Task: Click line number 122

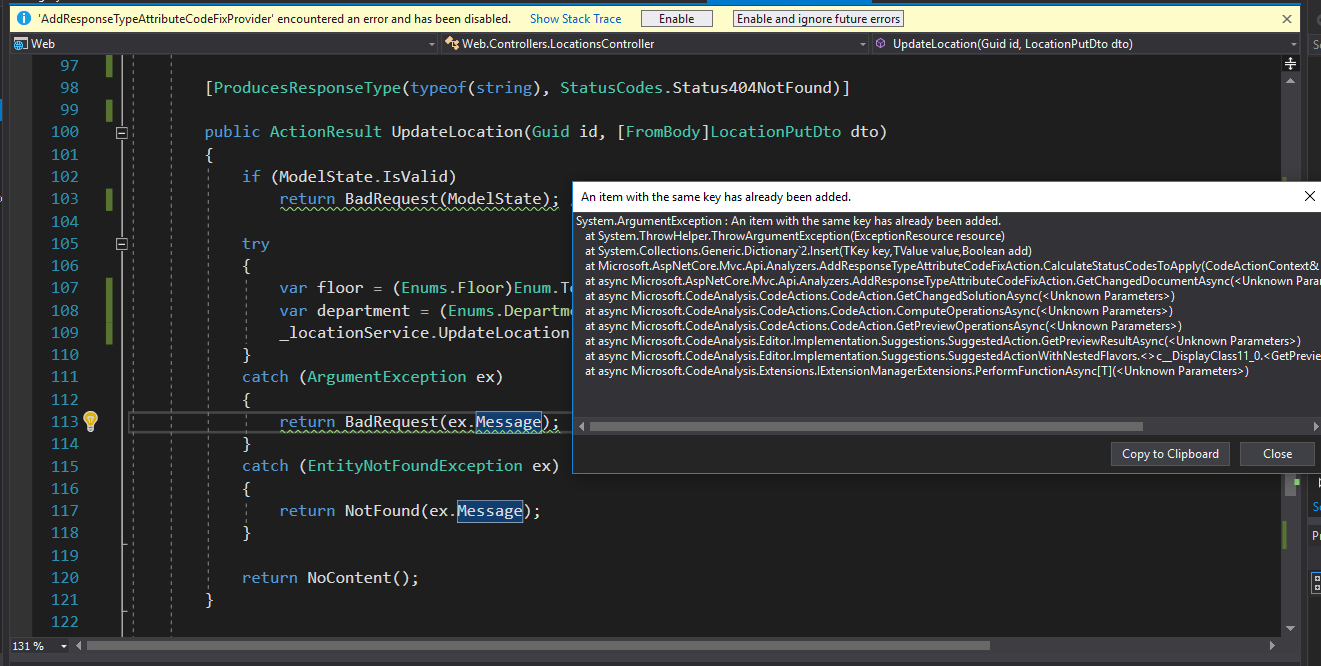Action: pyautogui.click(x=63, y=622)
